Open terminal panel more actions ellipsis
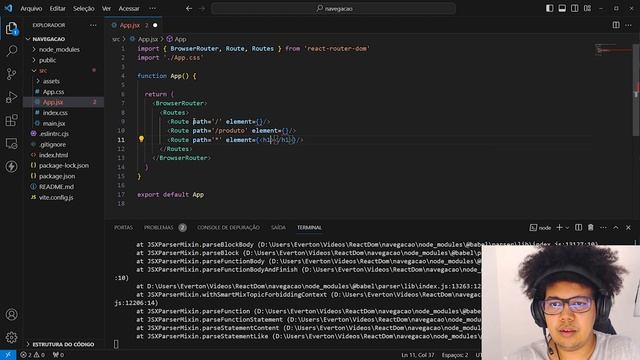640x360 pixels. [x=603, y=227]
